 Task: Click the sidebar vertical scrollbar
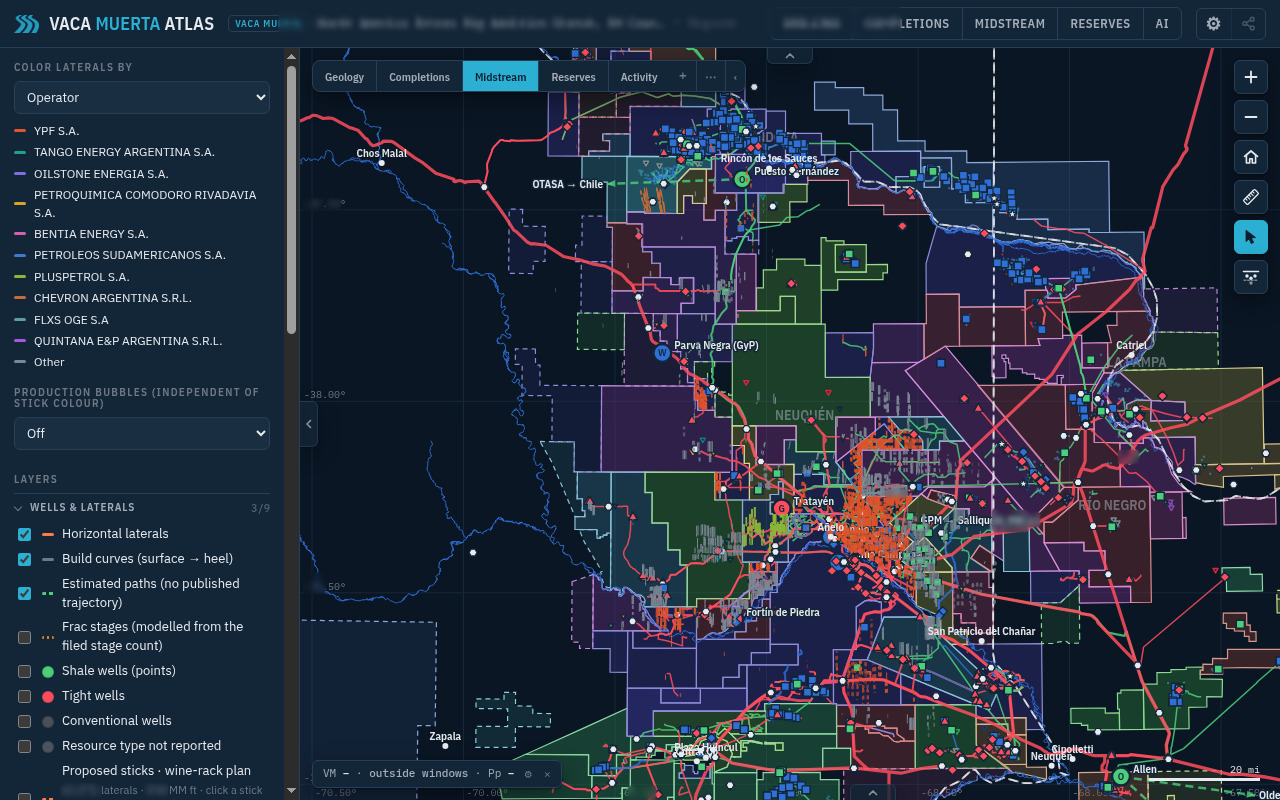click(x=291, y=200)
